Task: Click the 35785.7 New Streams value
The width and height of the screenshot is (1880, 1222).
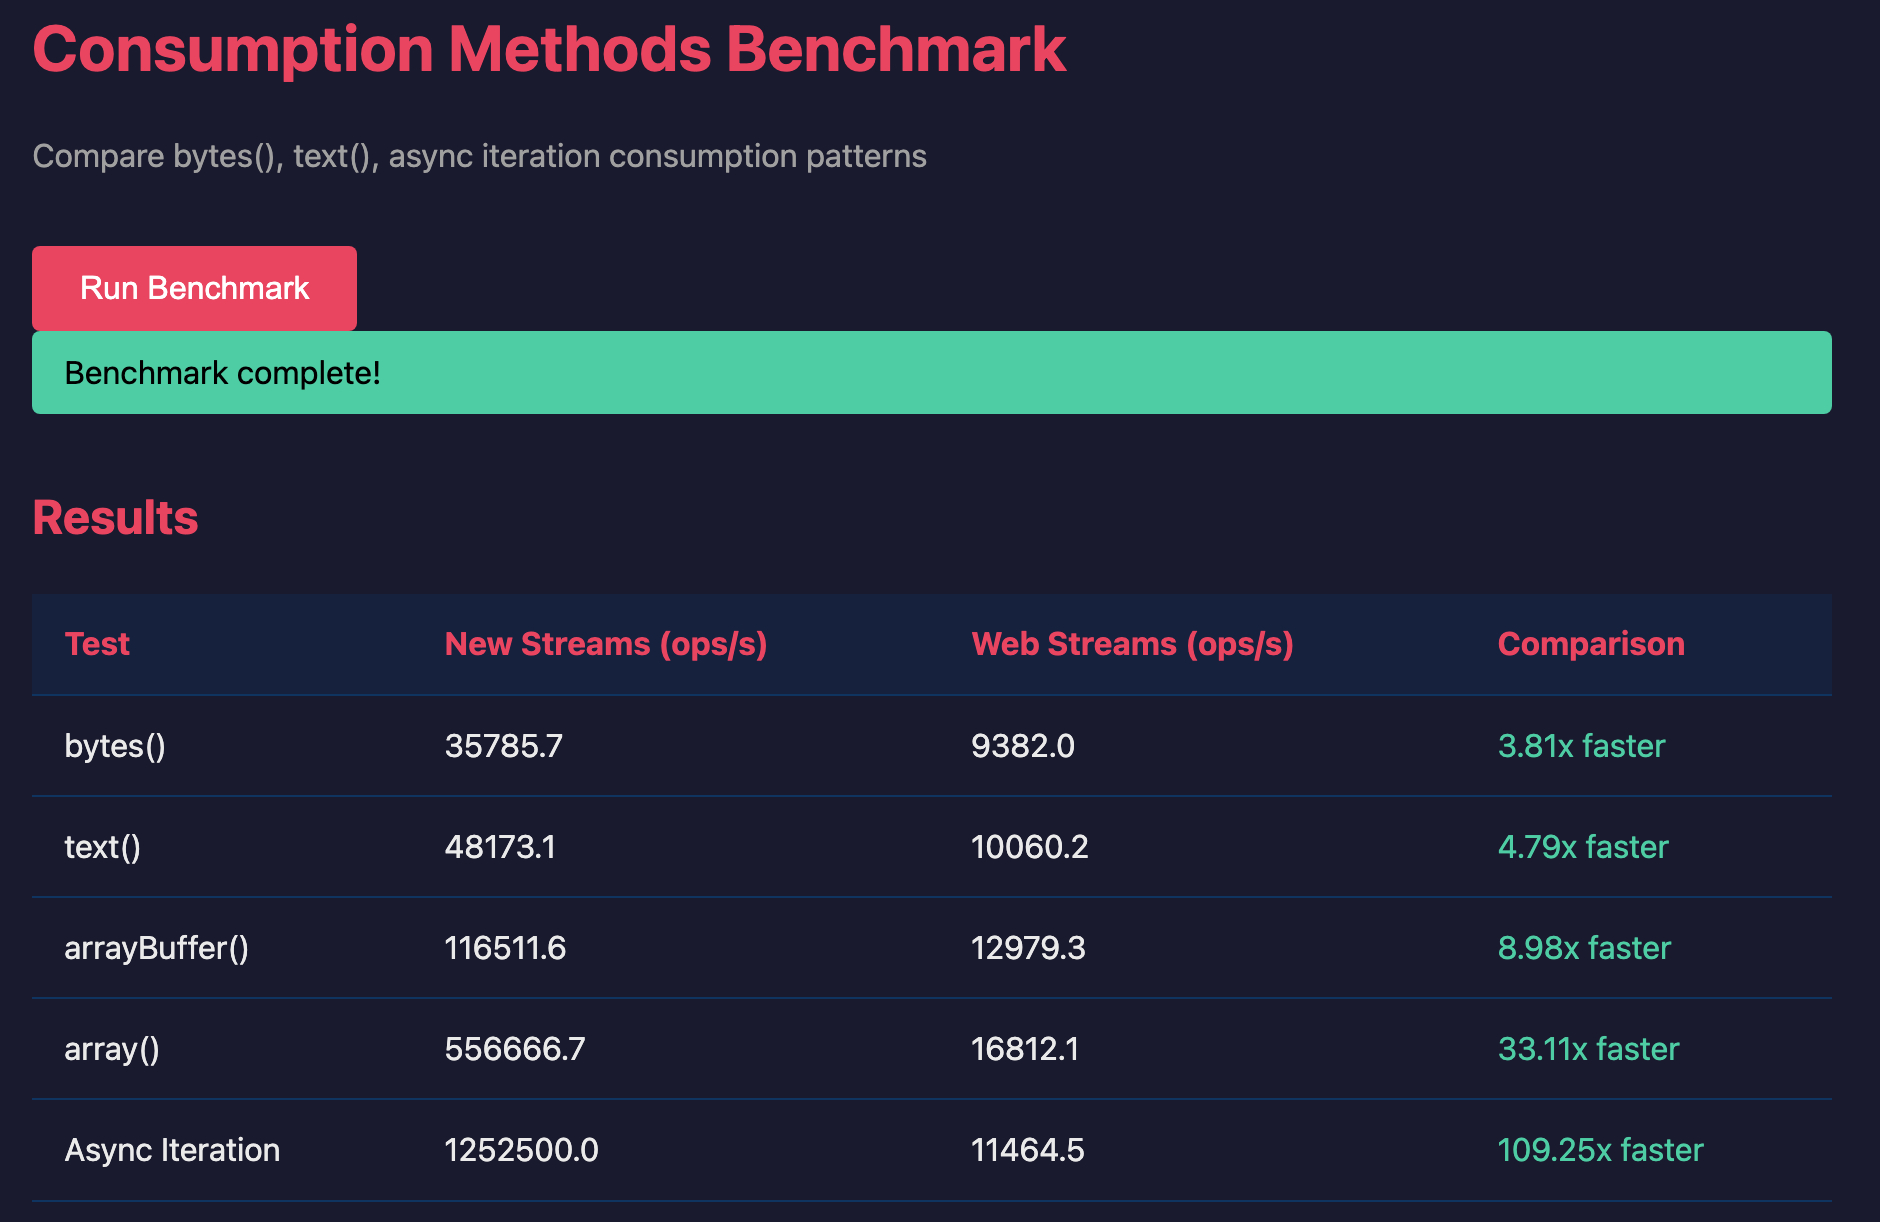Action: 503,746
